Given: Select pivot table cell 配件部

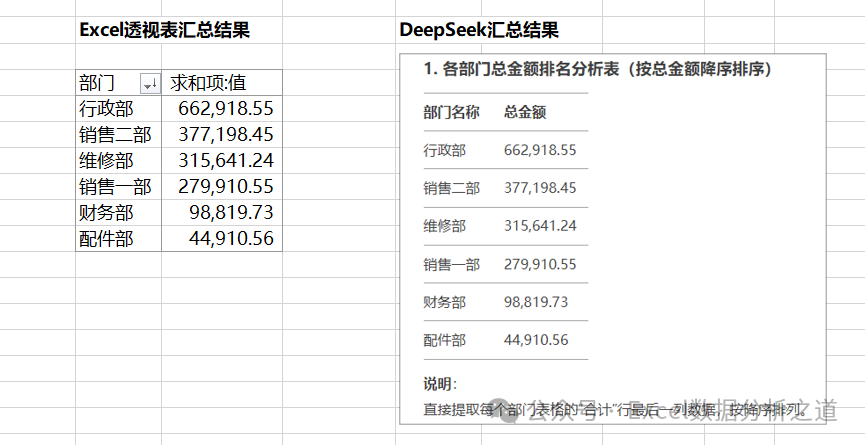Looking at the screenshot, I should [x=119, y=238].
